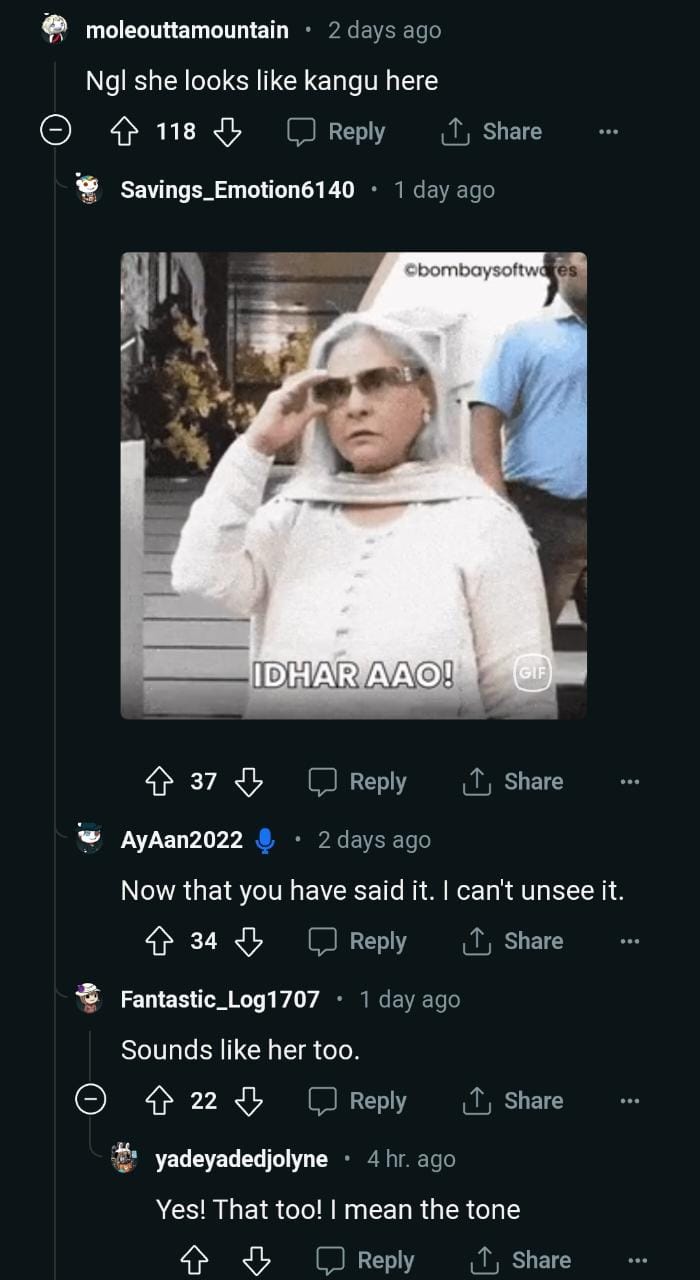Reply to moleouttamountain's comment

click(336, 132)
